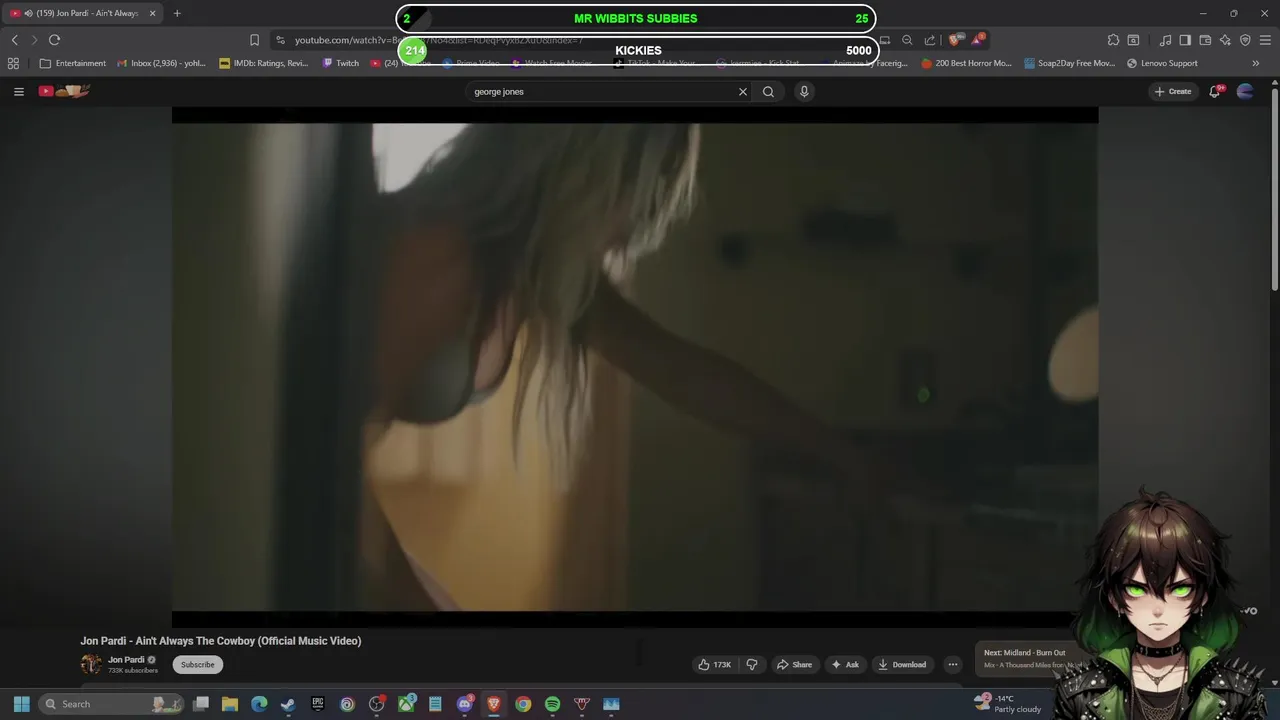This screenshot has height=720, width=1280.
Task: Reload the page with the refresh icon
Action: 54,40
